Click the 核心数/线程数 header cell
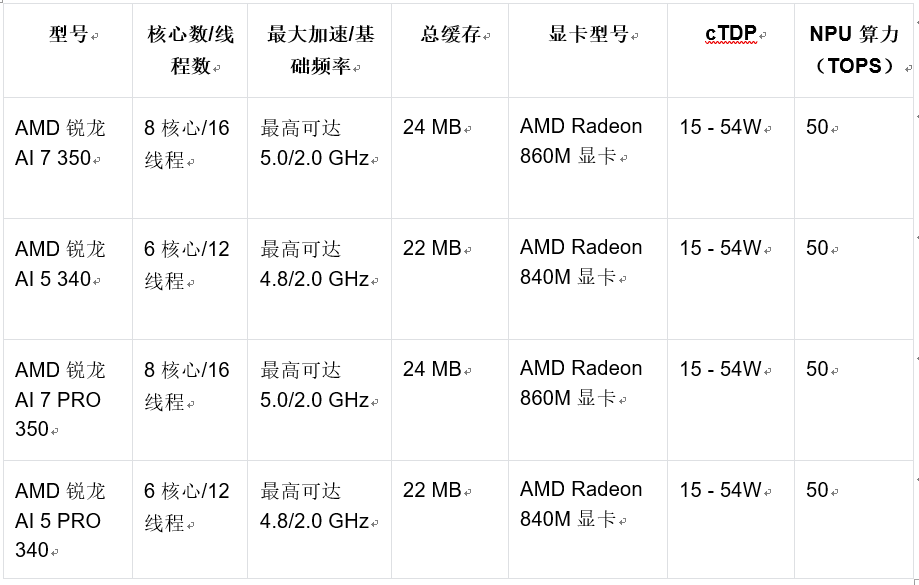 (x=190, y=50)
